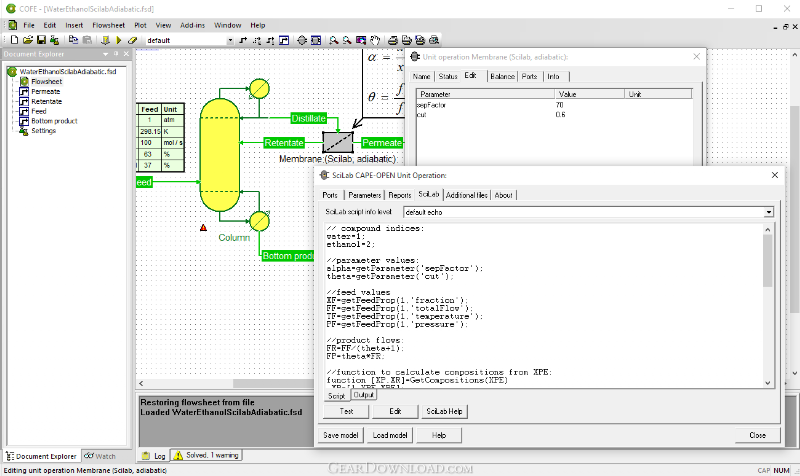The height and width of the screenshot is (476, 800).
Task: Switch to Balance tab in Membrane dialog
Action: [502, 77]
